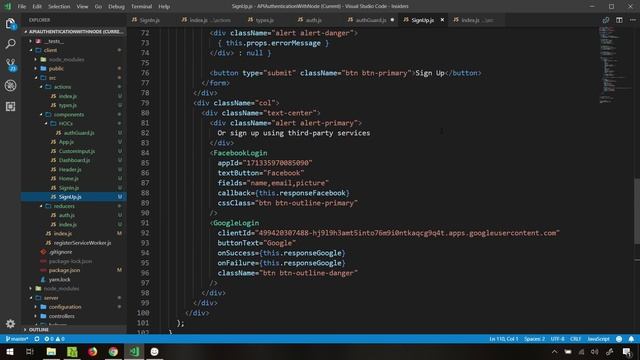Click the feedback smiley in status bar

(x=619, y=339)
